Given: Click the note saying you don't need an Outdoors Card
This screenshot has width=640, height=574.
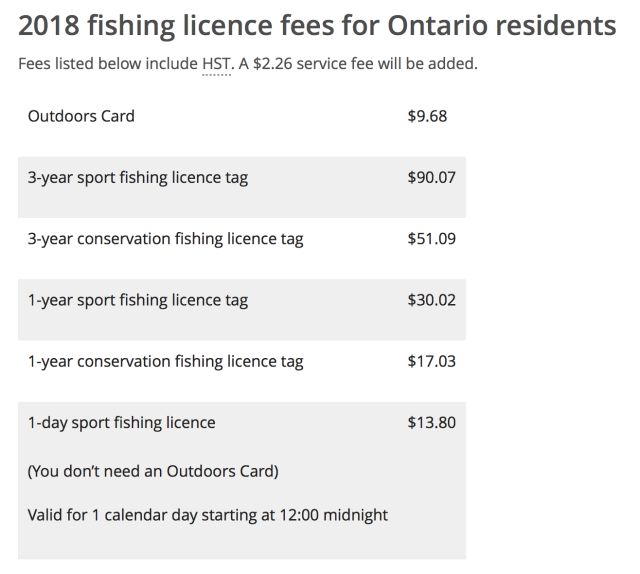Looking at the screenshot, I should [x=153, y=472].
